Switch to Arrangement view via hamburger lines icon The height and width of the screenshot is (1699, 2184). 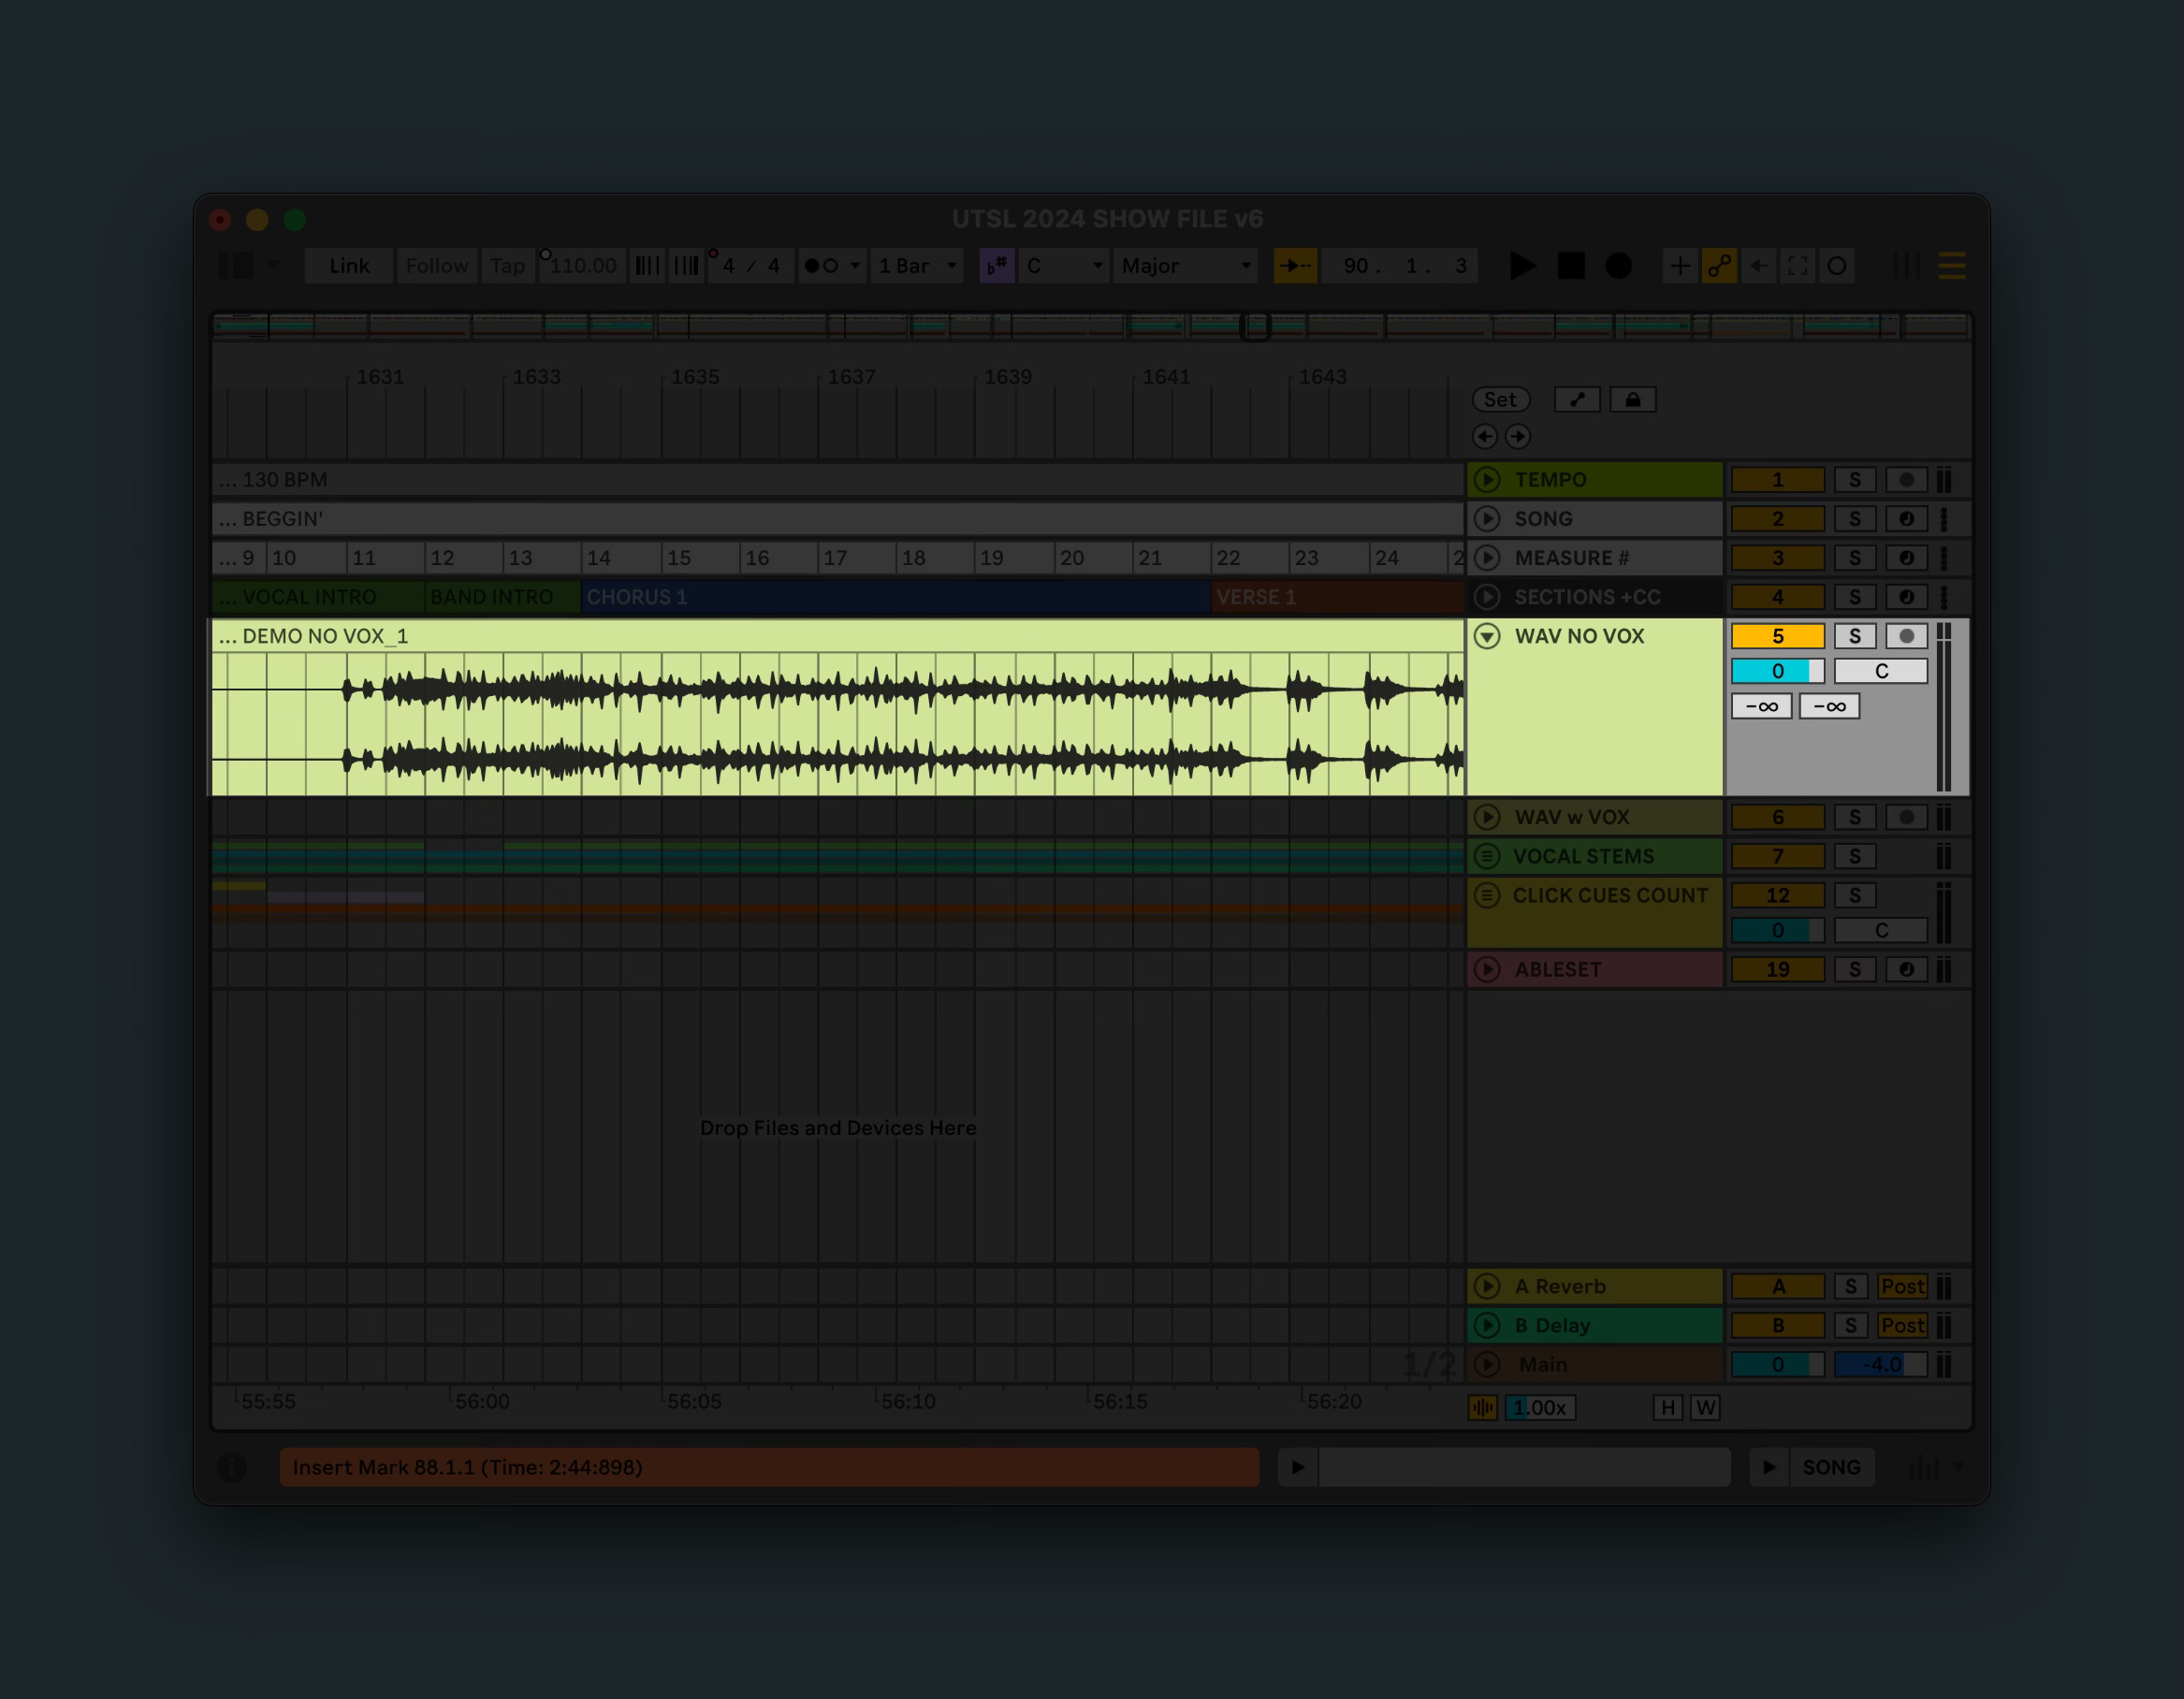pos(1952,266)
